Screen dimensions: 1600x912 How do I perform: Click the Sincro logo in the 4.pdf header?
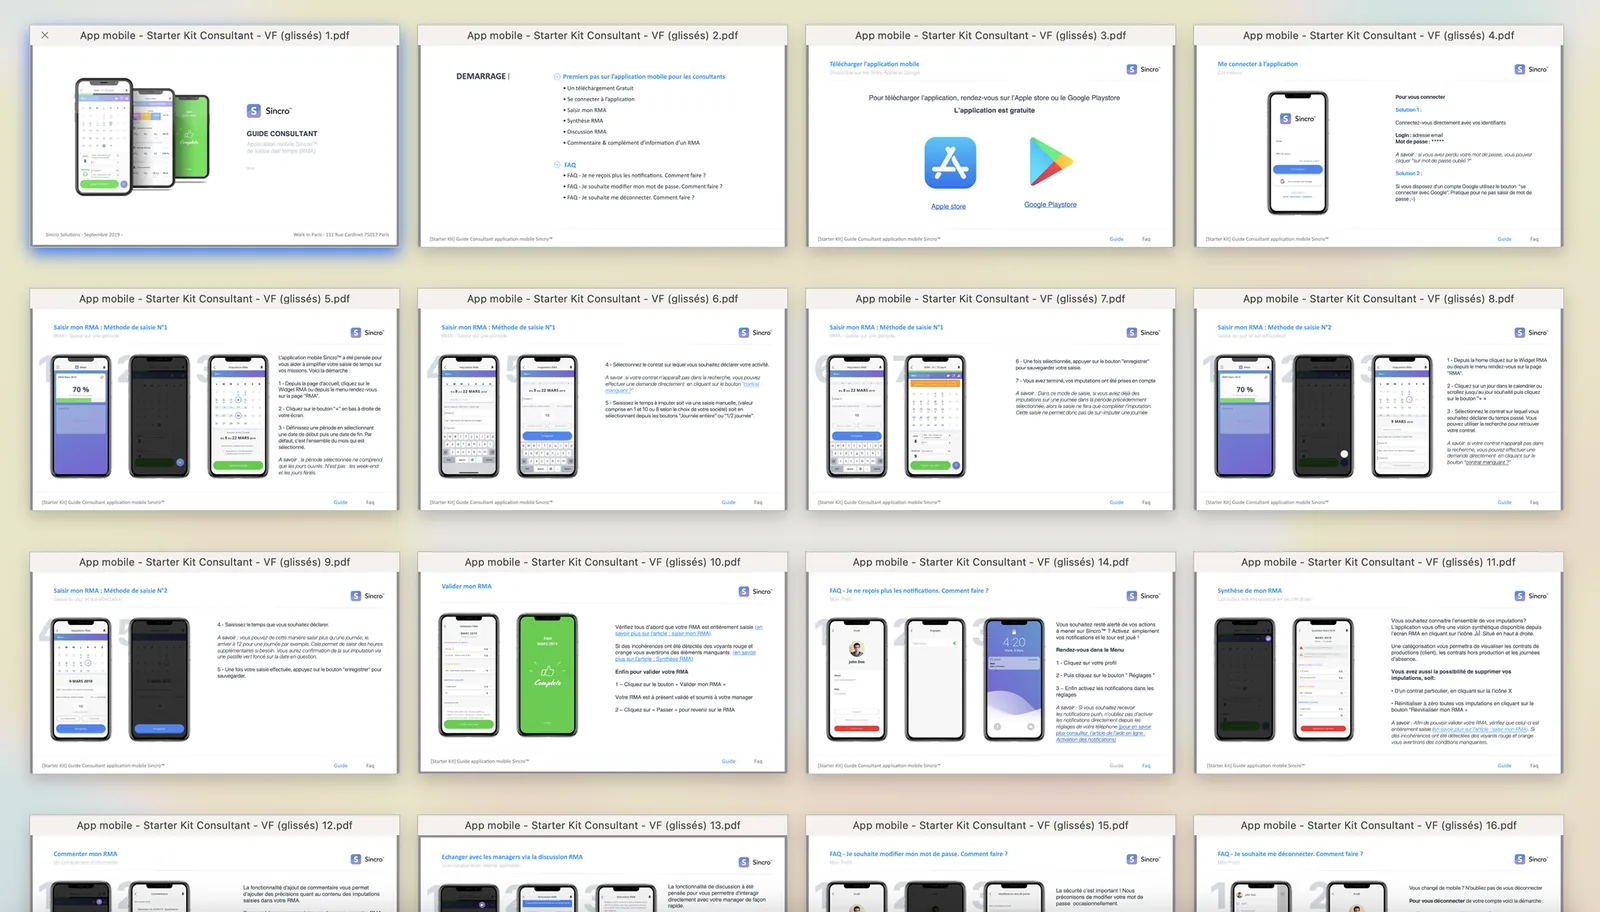(x=1531, y=69)
